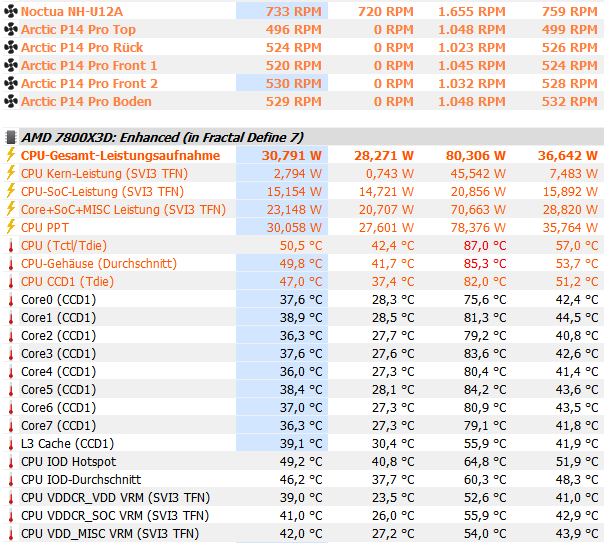The width and height of the screenshot is (604, 543).
Task: Select the CPU VDD_MISC VRM (SVI3 TFN) label
Action: 110,534
